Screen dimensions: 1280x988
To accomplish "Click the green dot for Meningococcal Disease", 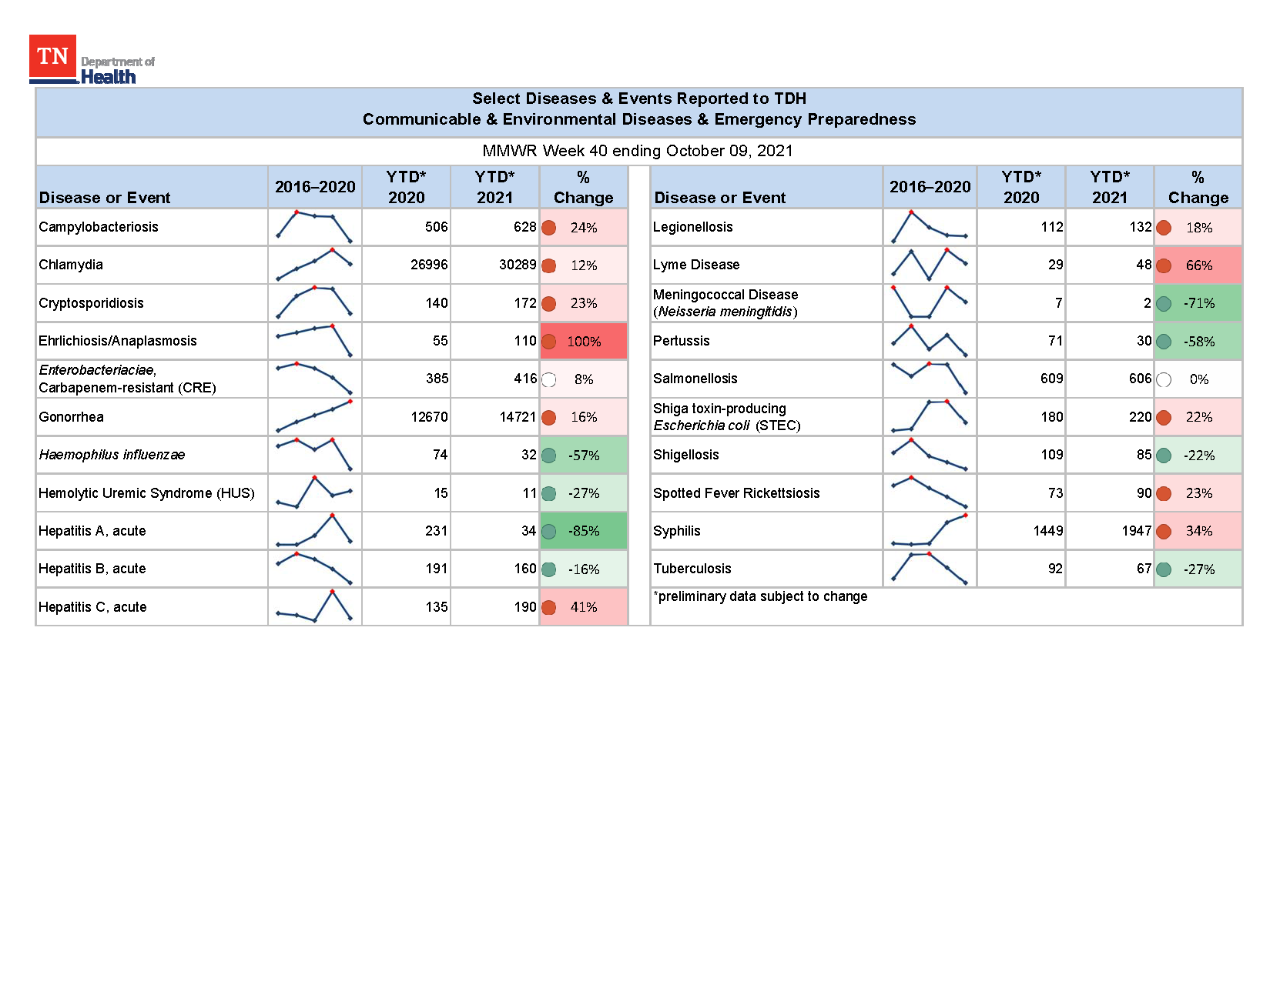I will [x=1164, y=304].
